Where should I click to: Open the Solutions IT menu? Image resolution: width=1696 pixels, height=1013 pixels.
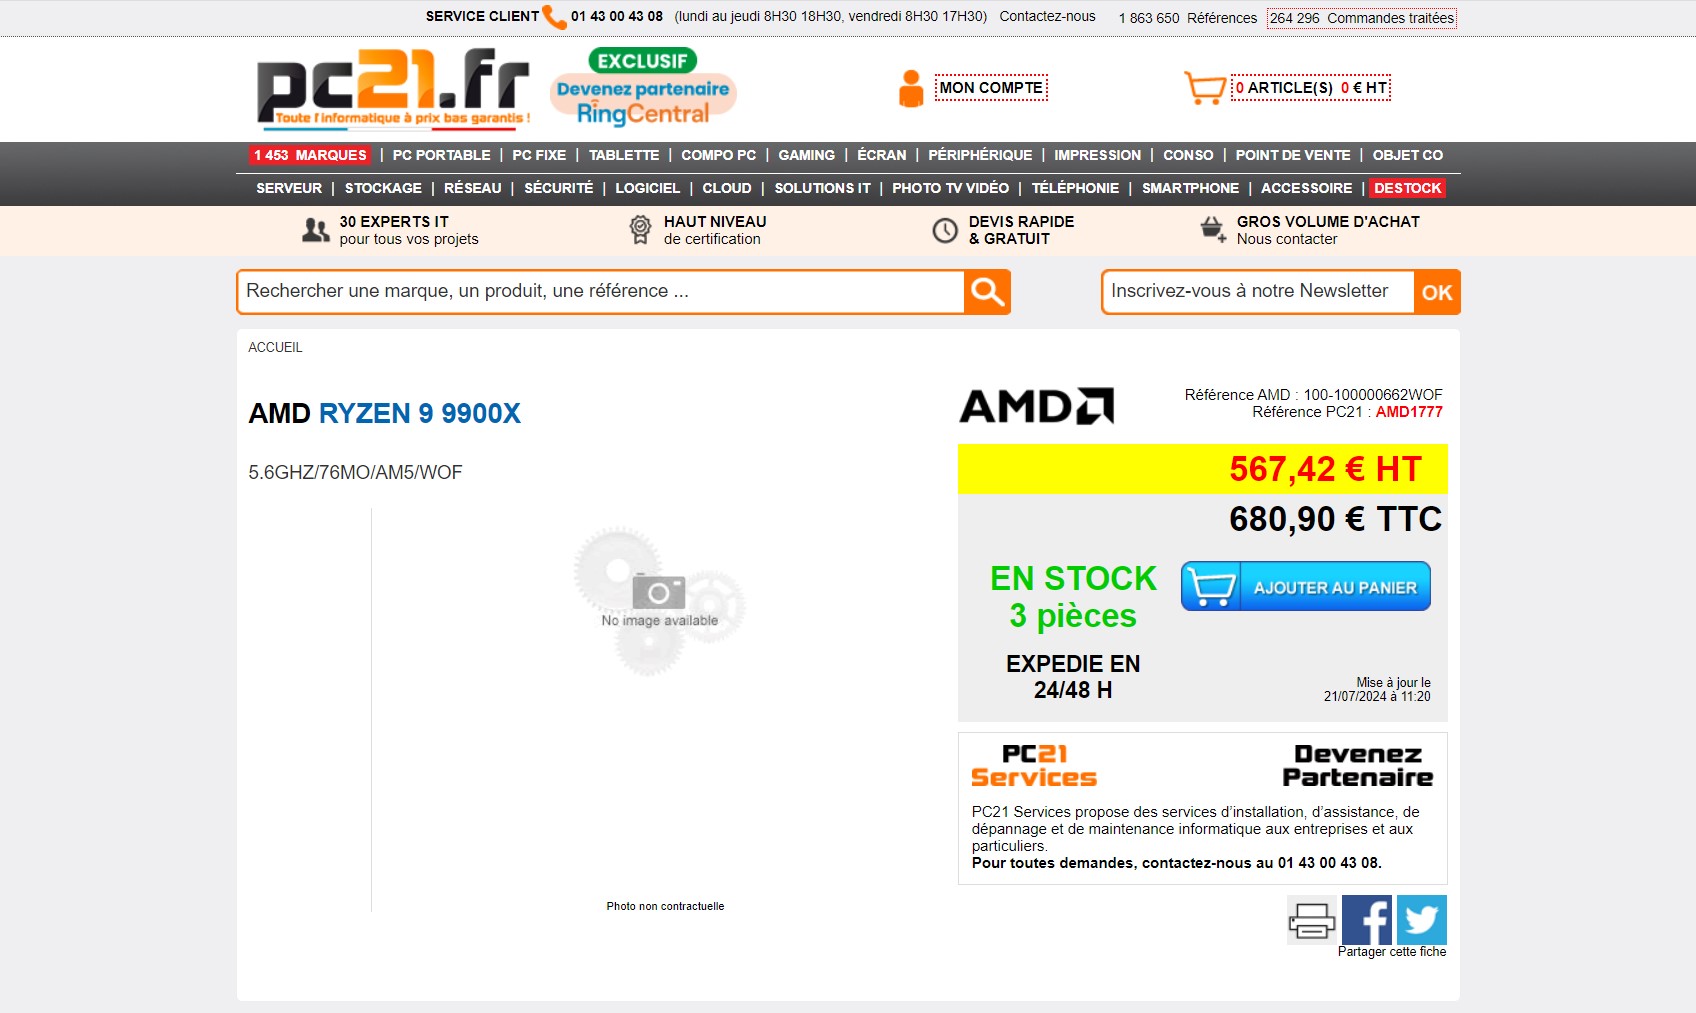tap(822, 188)
